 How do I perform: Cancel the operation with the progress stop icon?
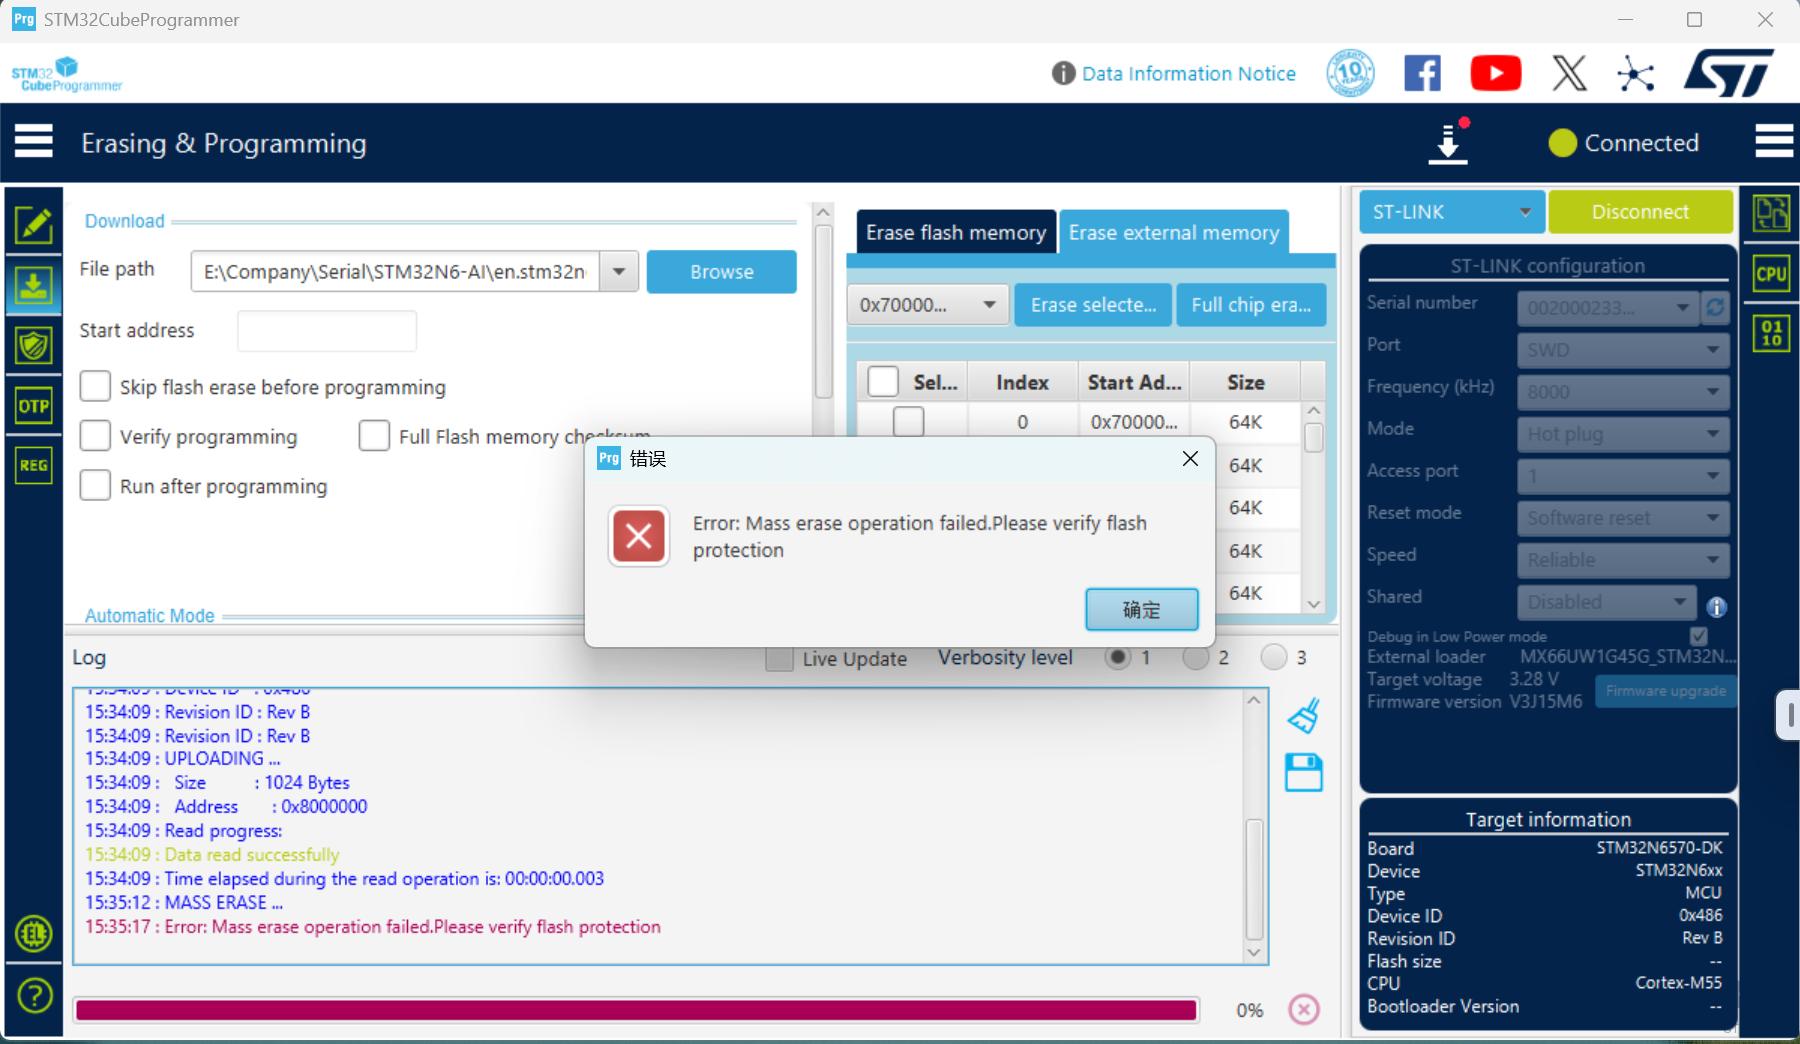click(1304, 1010)
